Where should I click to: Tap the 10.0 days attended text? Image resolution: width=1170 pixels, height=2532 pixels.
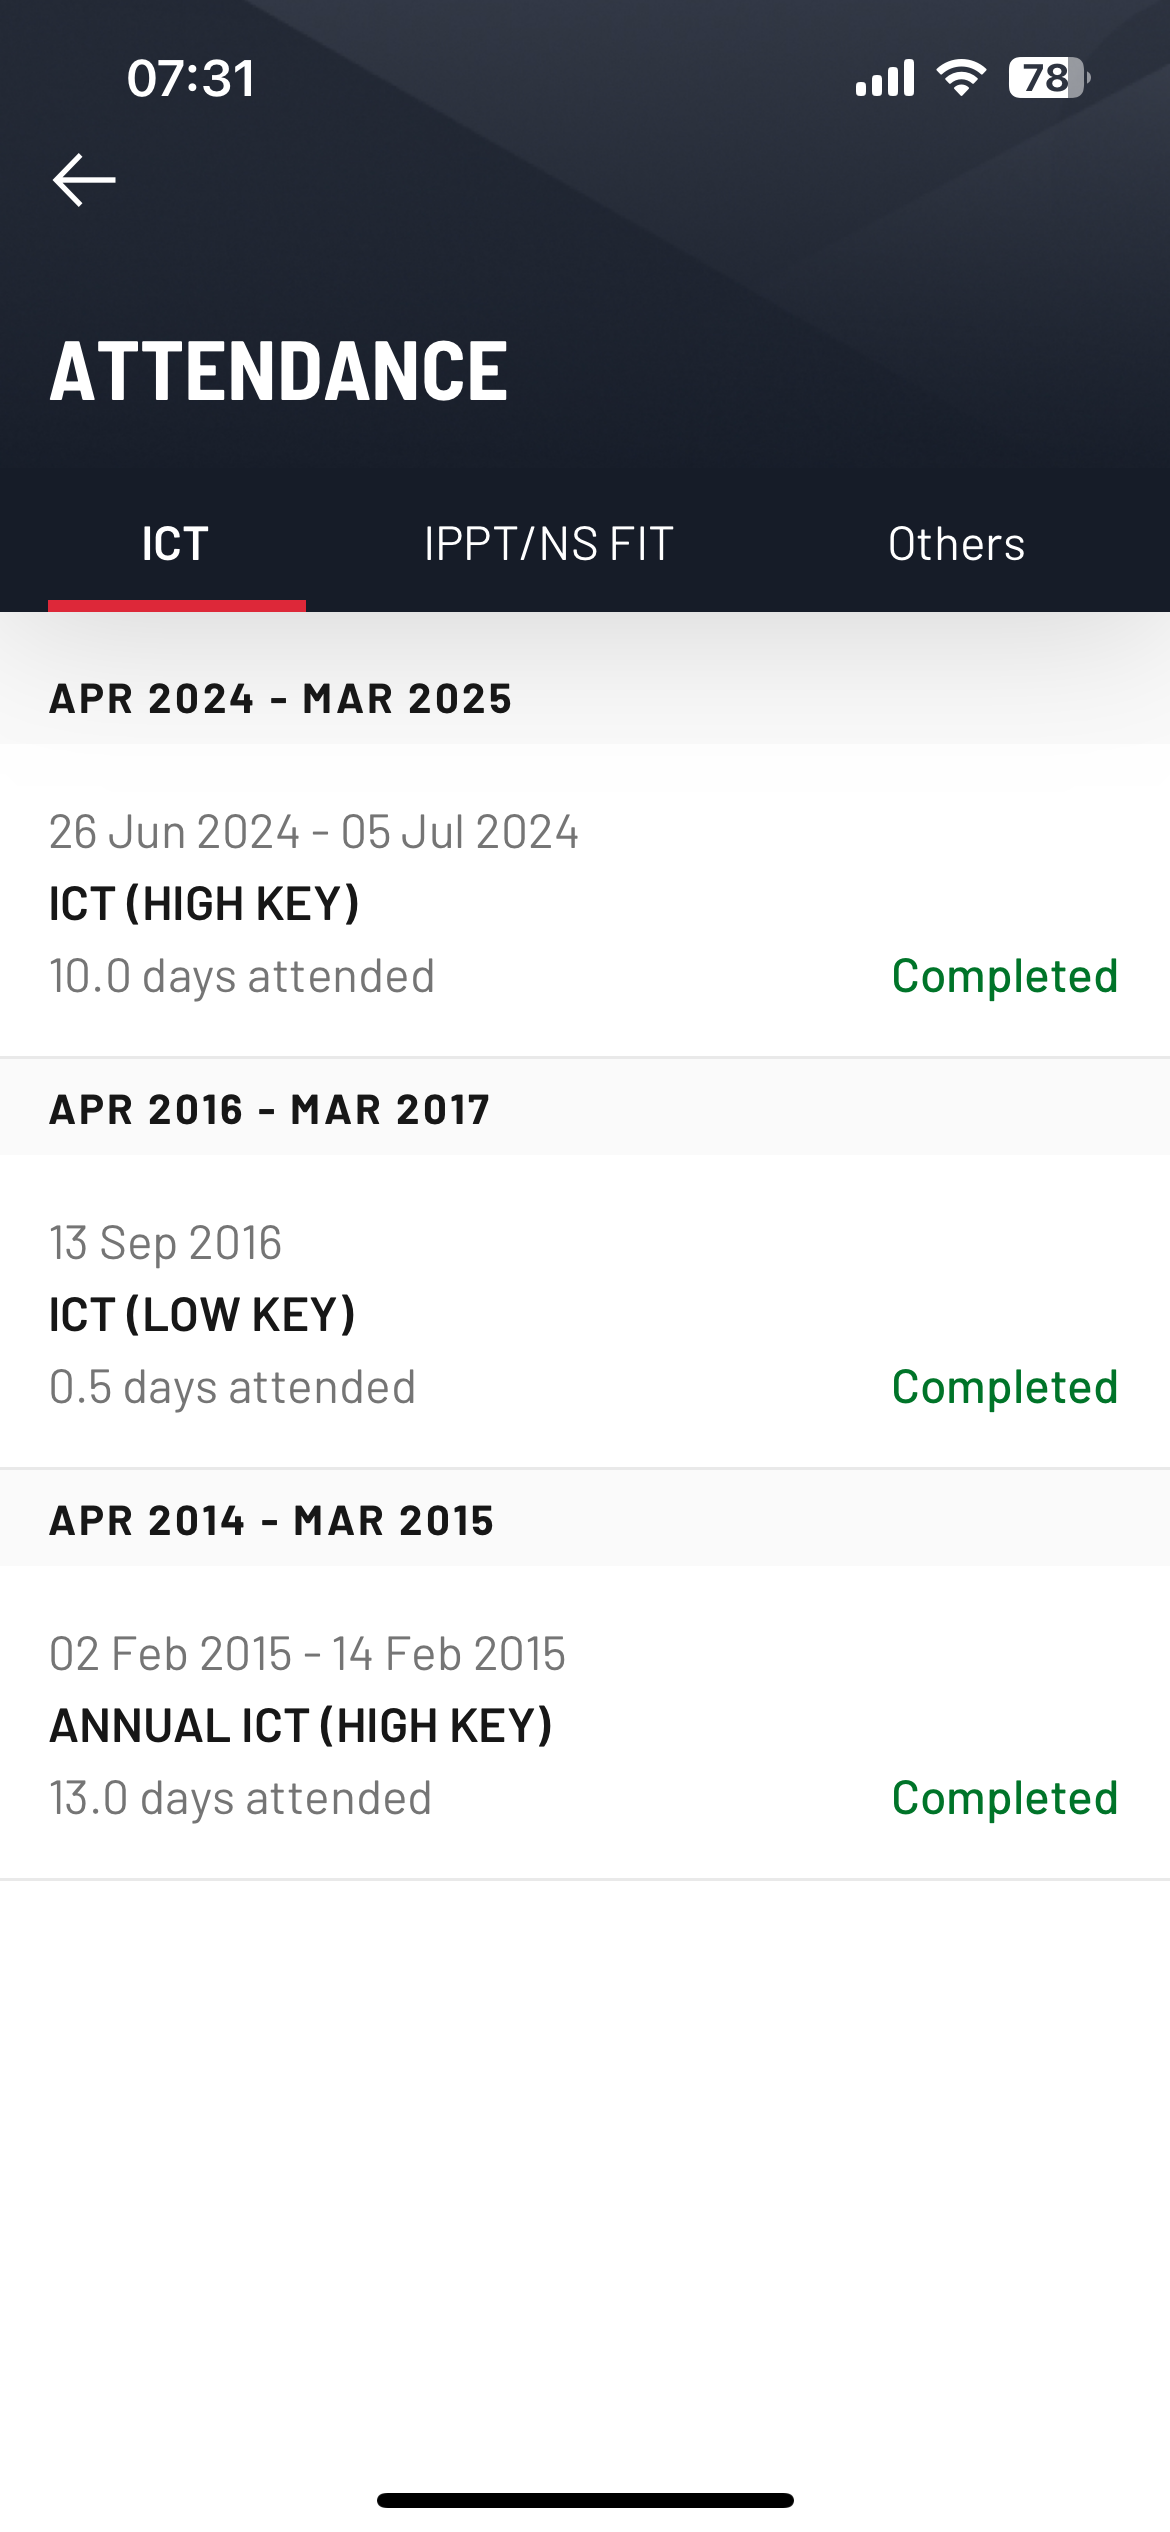(242, 976)
